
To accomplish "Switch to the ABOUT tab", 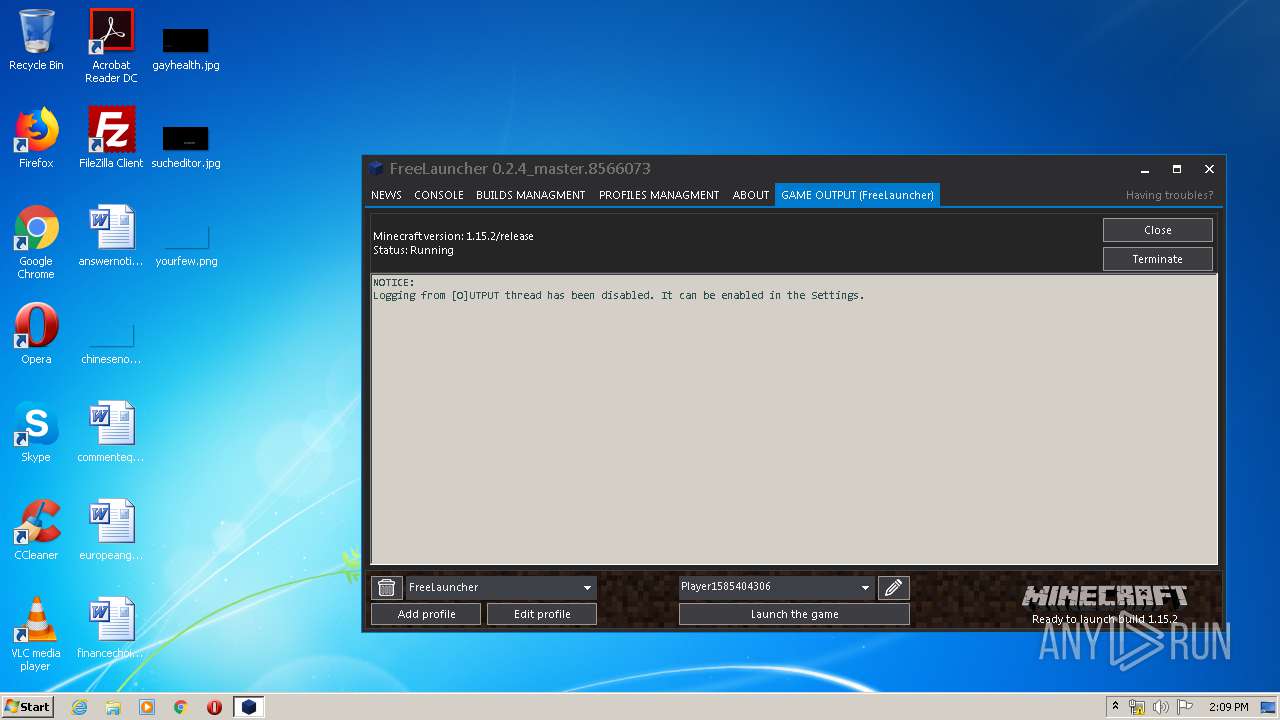I will point(750,195).
